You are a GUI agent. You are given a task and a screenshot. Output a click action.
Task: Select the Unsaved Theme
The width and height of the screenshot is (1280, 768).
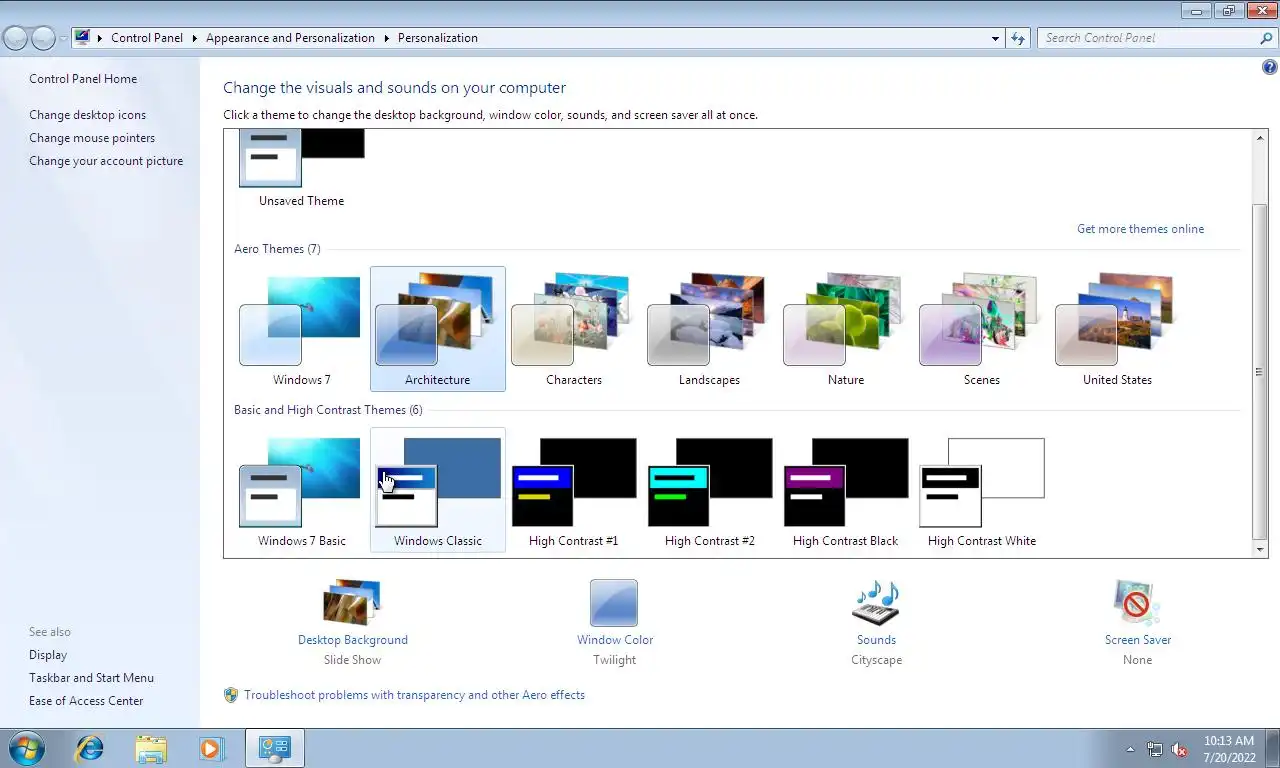click(301, 170)
